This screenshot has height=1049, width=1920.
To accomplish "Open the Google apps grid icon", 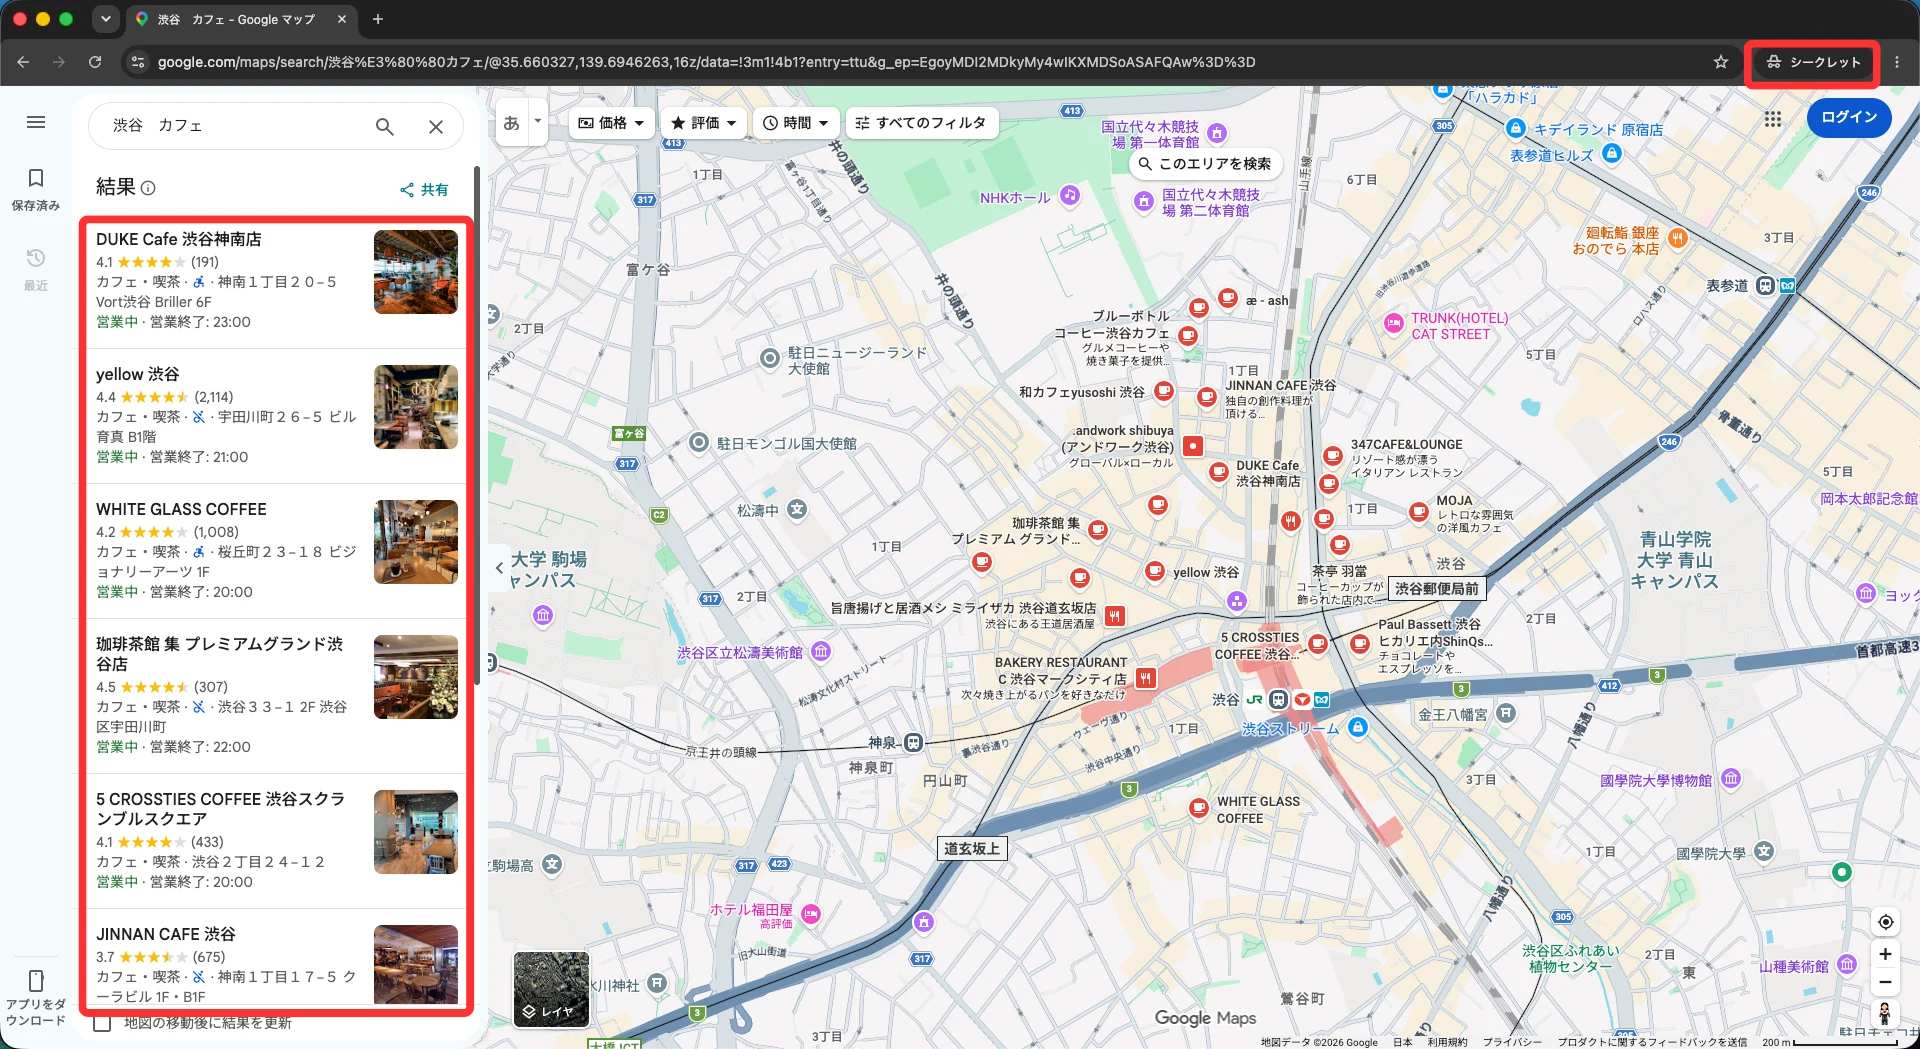I will tap(1773, 119).
